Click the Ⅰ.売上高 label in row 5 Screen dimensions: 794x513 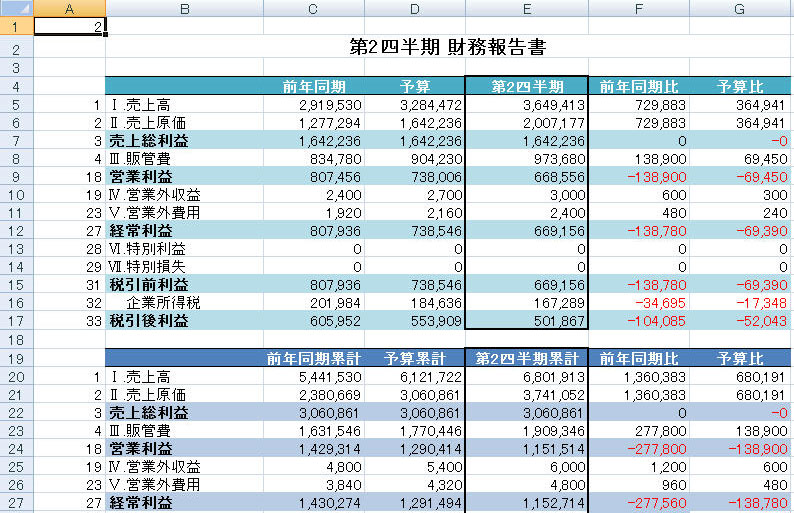140,105
